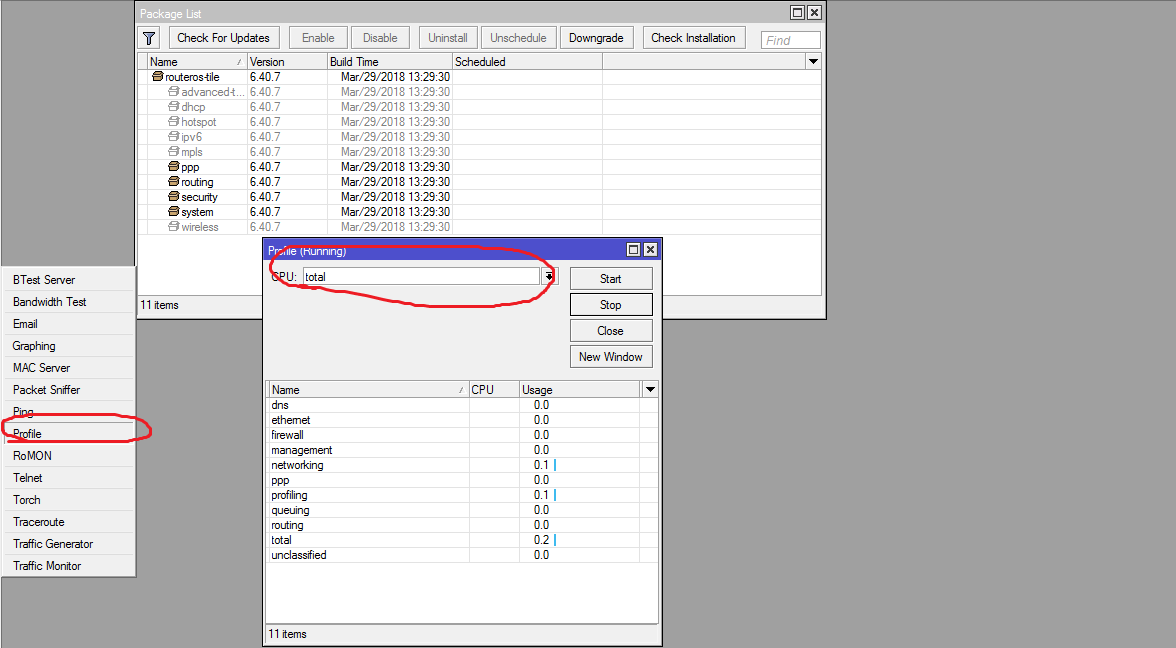
Task: Maximize the Package List window
Action: click(x=797, y=13)
